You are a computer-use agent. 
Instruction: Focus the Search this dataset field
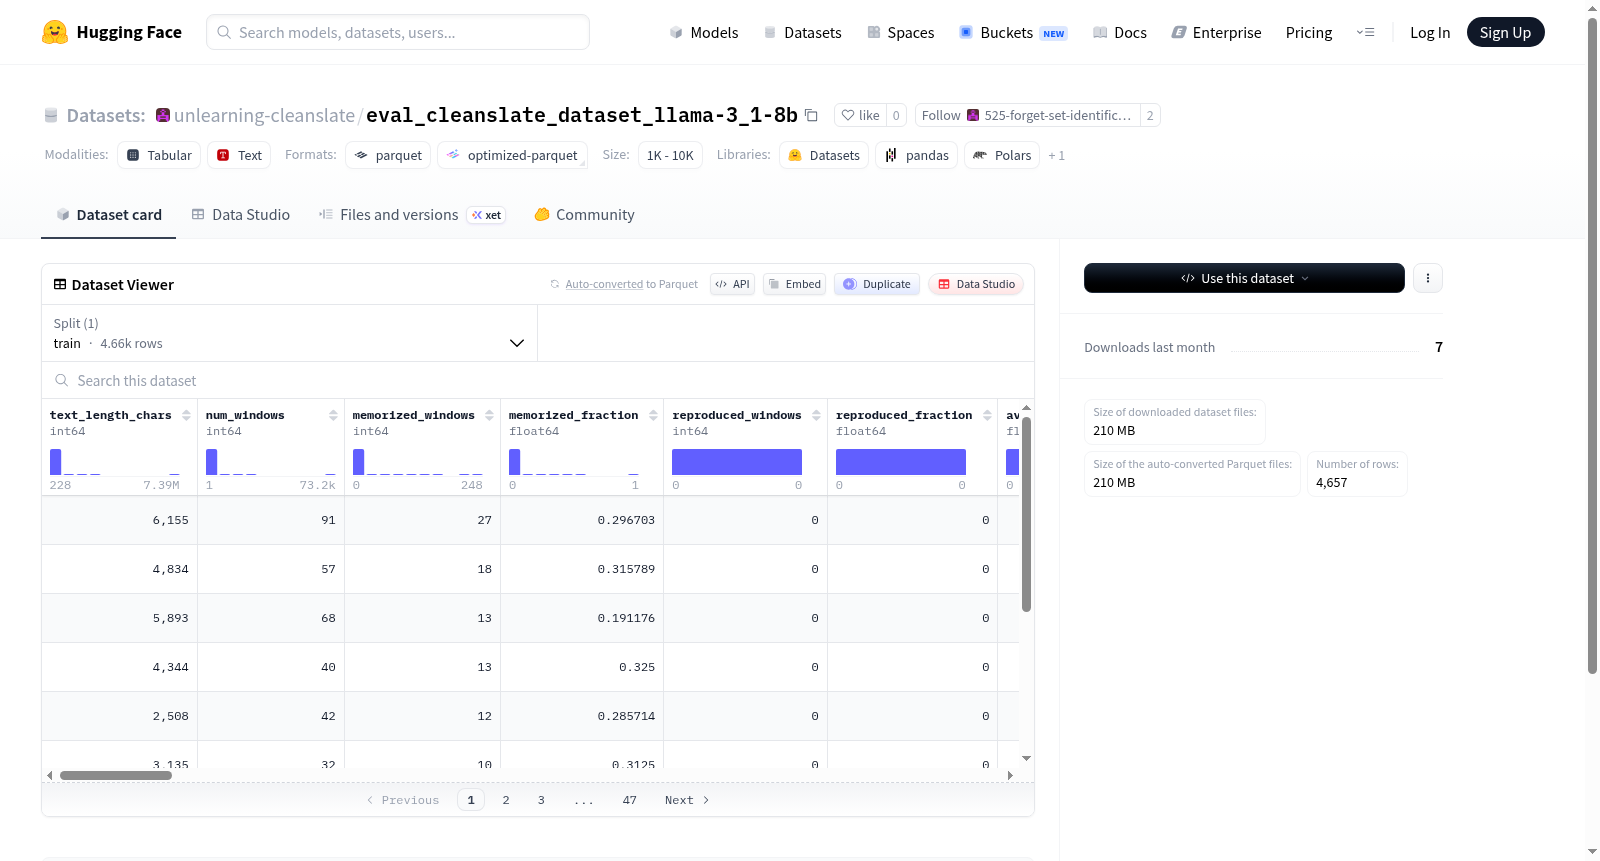click(x=538, y=380)
